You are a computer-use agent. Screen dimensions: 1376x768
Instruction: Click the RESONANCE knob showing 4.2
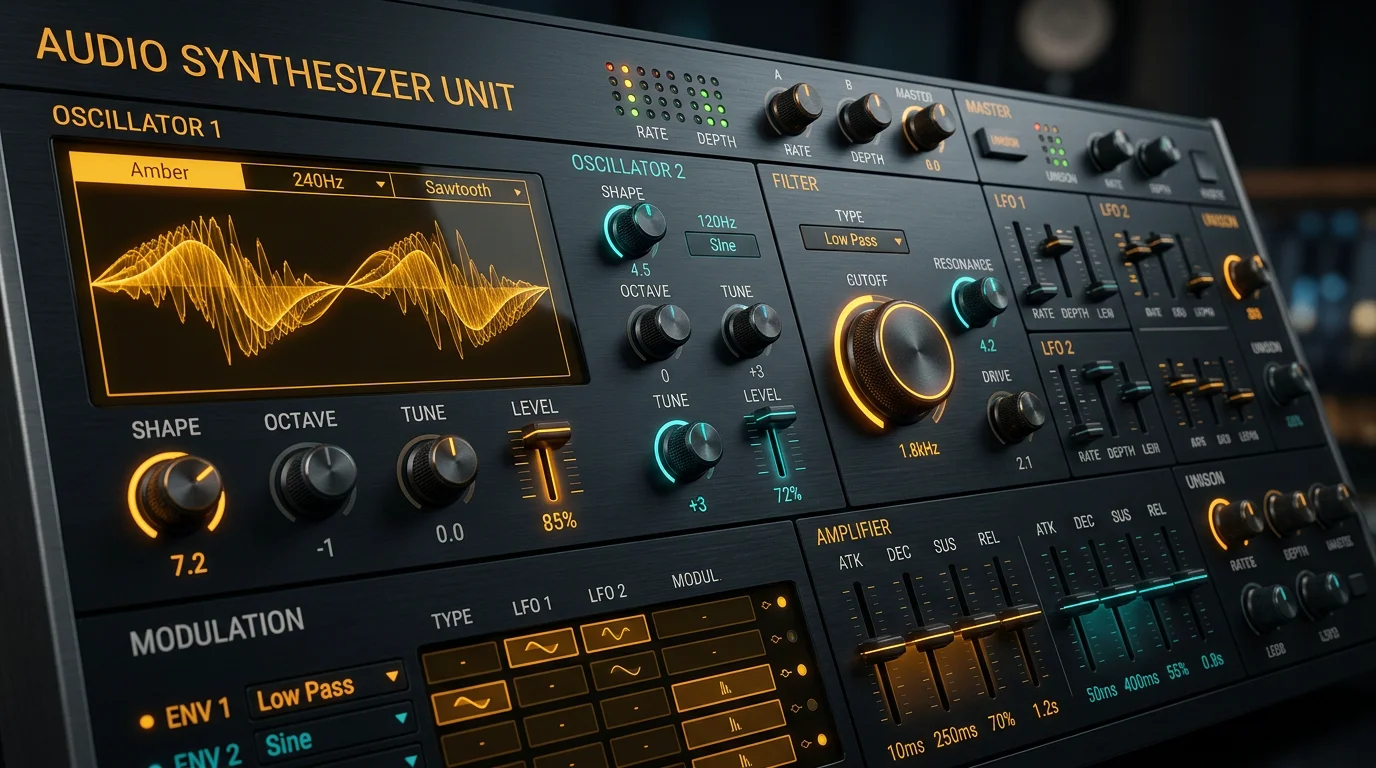click(x=980, y=300)
